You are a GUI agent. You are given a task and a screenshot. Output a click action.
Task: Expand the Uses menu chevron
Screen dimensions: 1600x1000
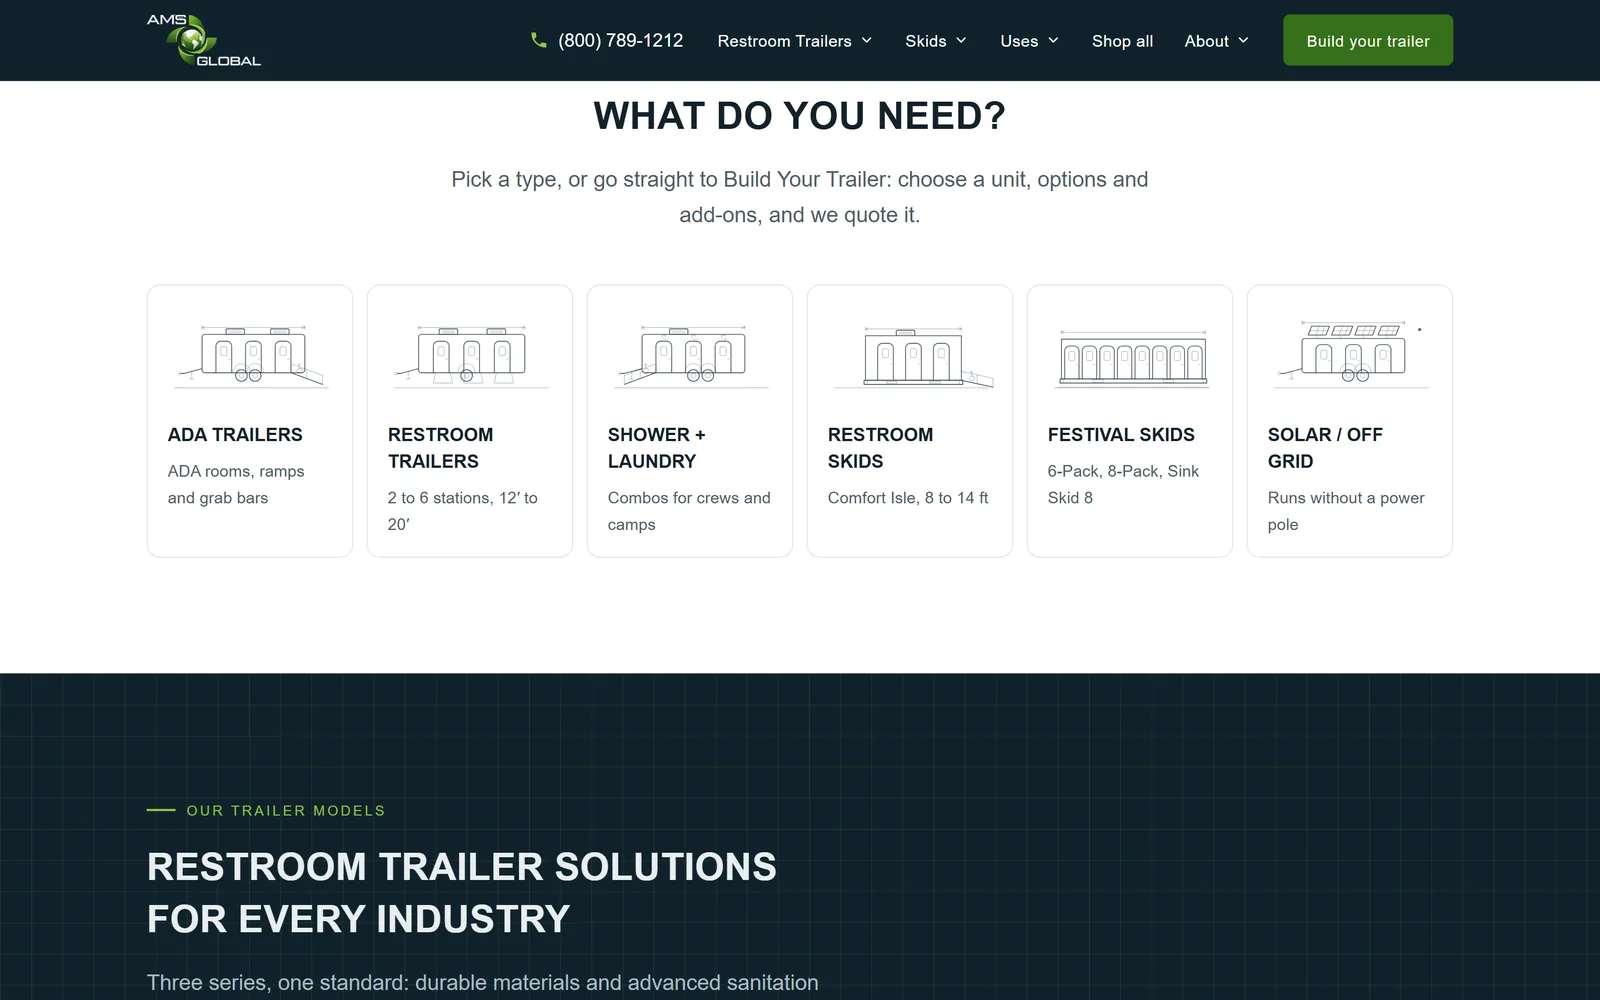coord(1053,40)
